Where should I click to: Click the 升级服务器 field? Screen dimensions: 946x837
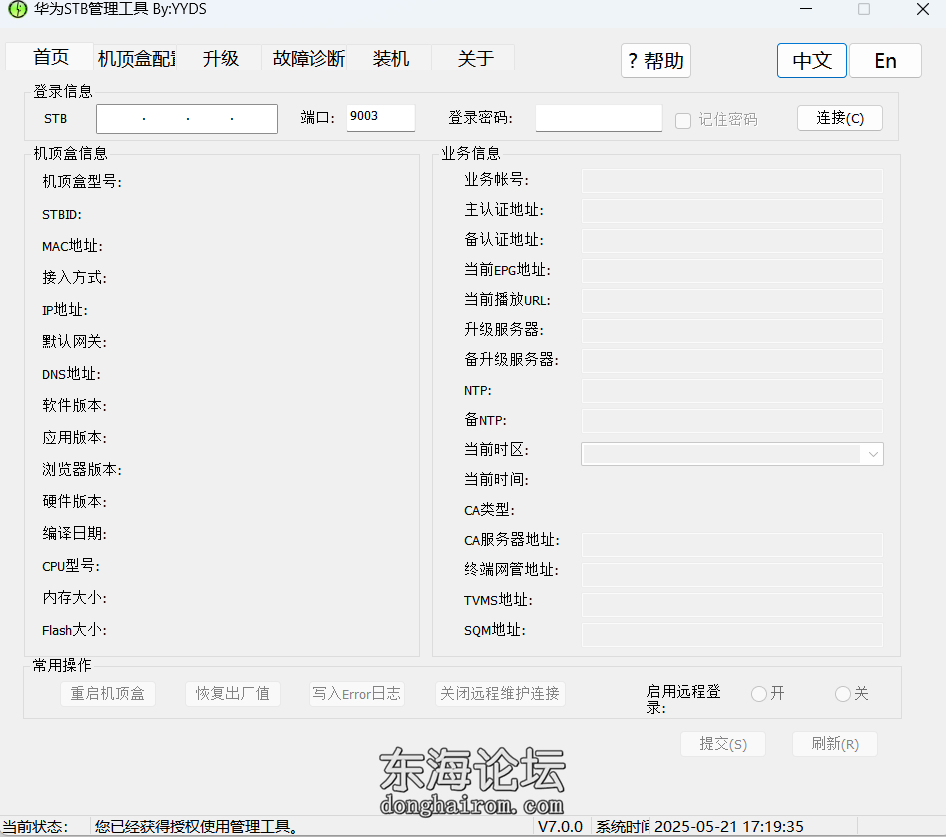coord(732,331)
